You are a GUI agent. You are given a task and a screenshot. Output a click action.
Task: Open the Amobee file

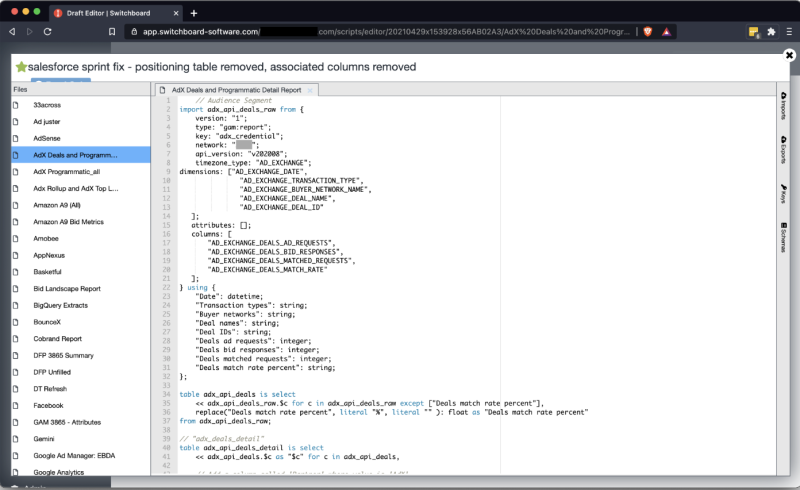[81, 238]
